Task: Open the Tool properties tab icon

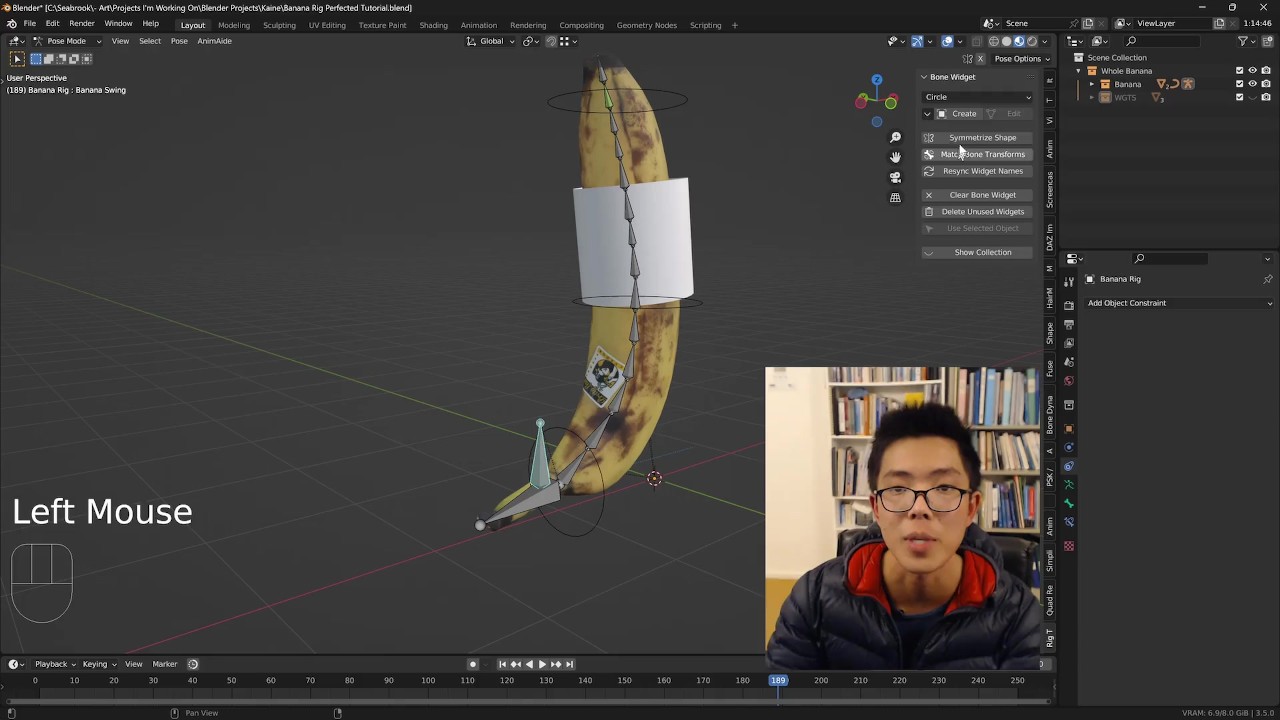Action: pyautogui.click(x=1069, y=282)
